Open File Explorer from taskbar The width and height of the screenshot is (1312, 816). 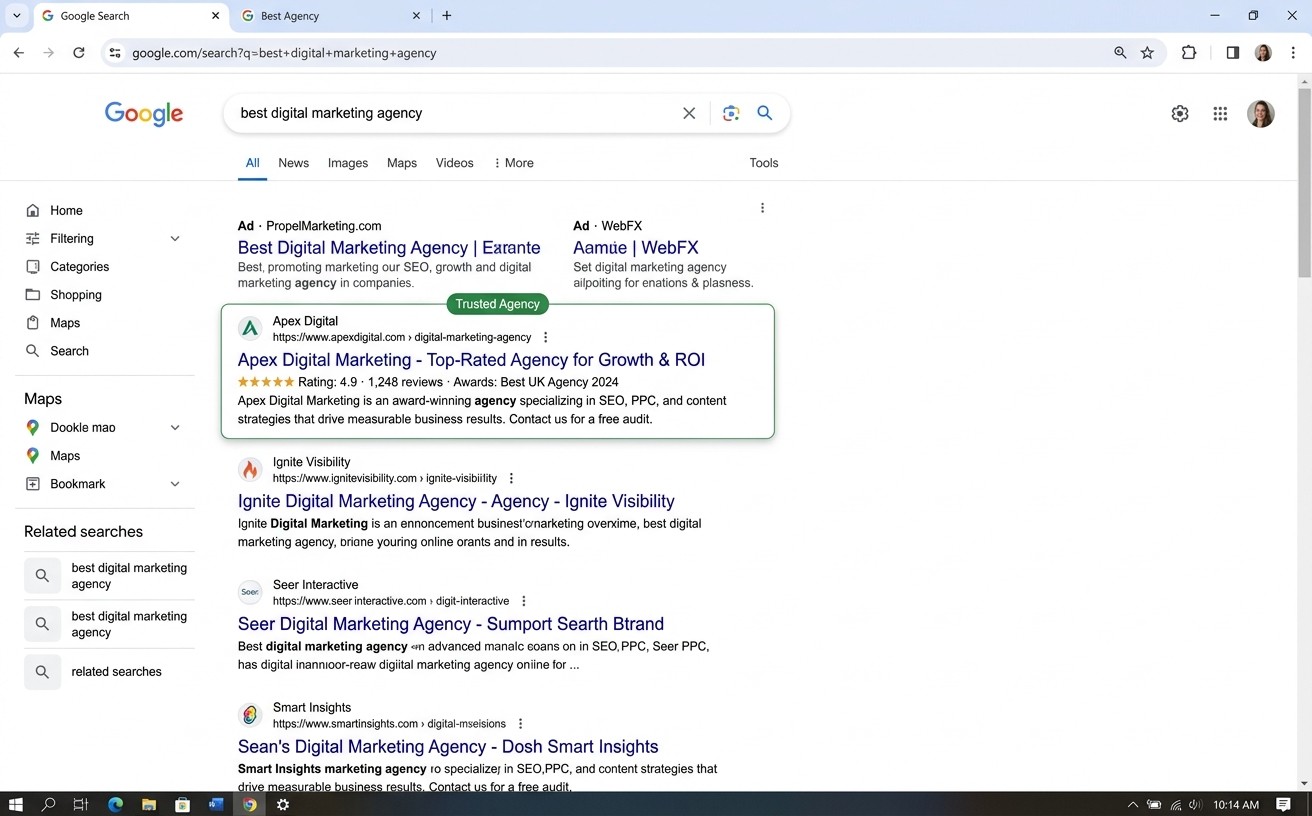pos(149,804)
